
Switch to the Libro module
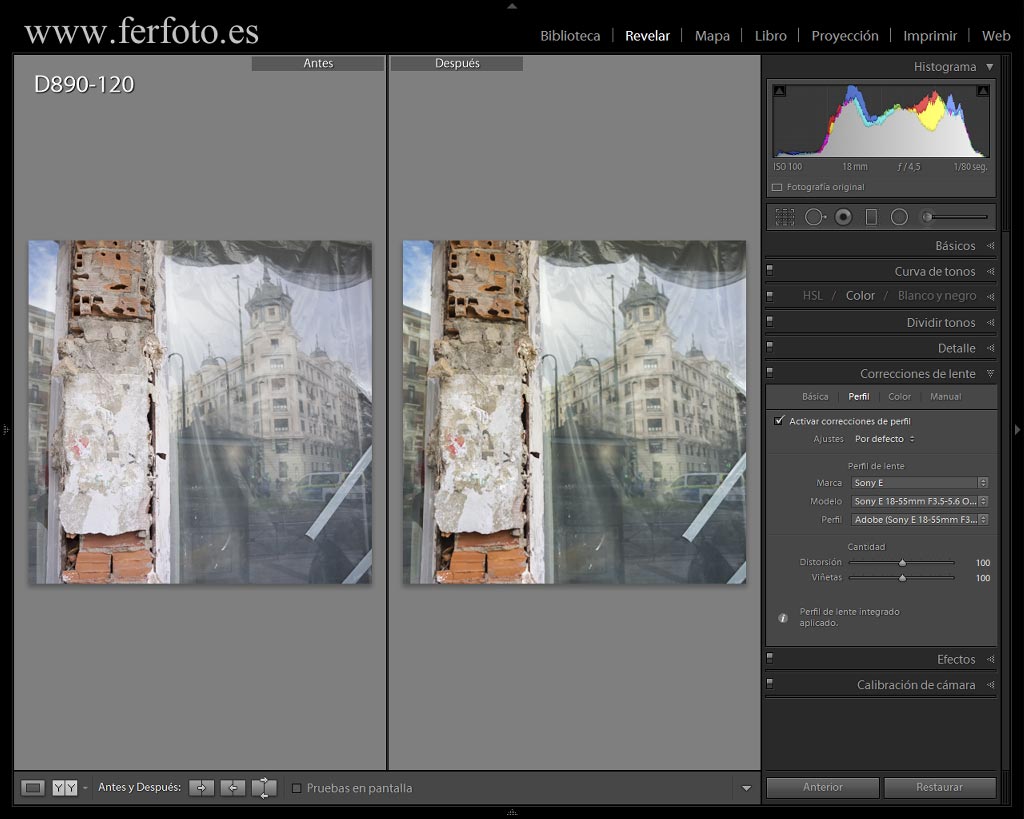click(x=771, y=36)
